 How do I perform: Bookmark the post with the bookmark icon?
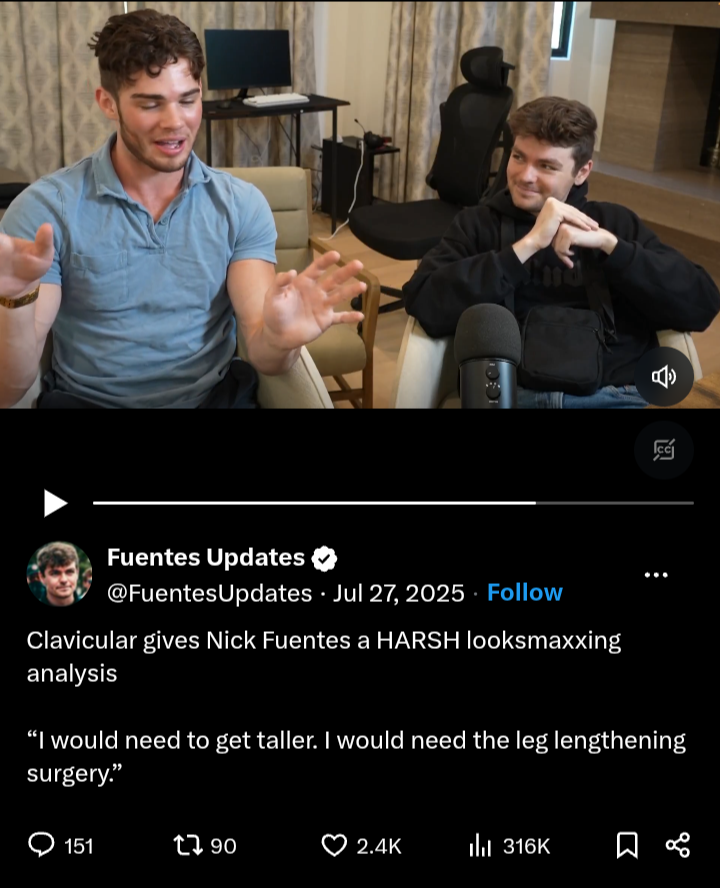[x=627, y=846]
